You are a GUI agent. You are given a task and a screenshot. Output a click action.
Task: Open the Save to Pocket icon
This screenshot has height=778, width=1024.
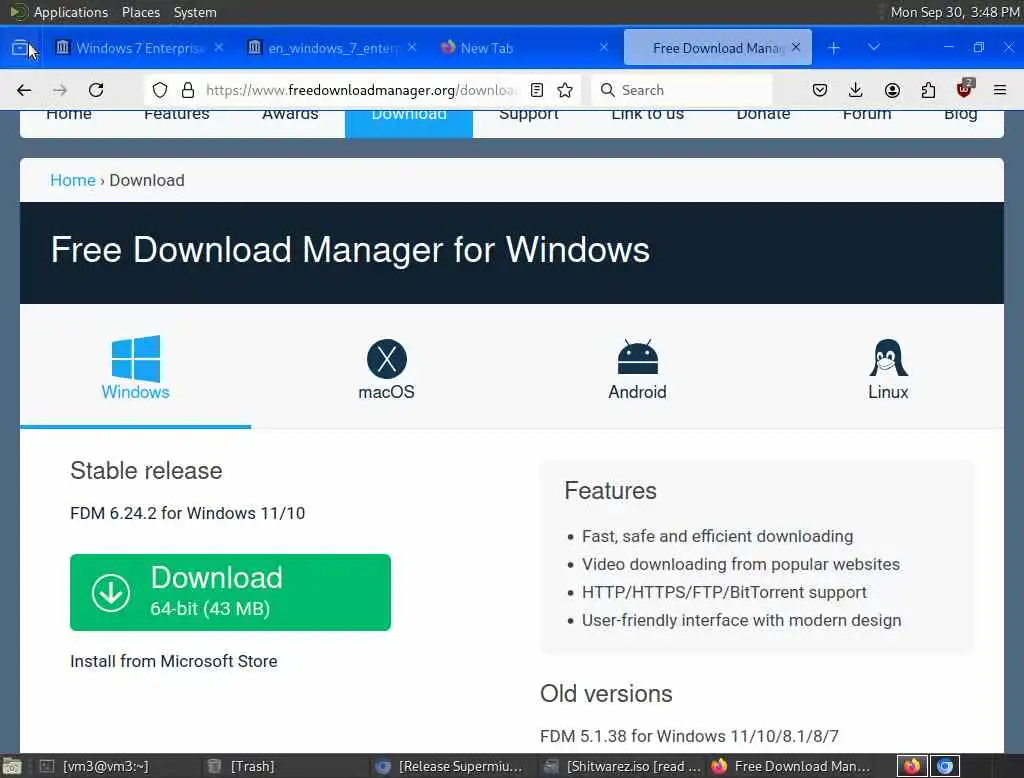pos(820,90)
